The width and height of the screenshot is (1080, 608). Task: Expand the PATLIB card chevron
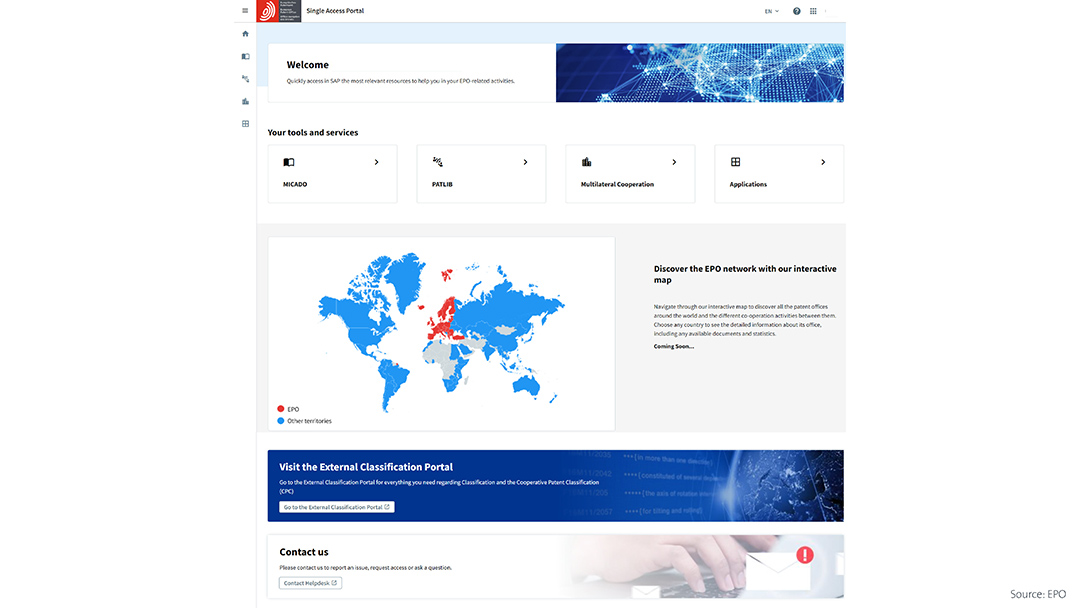click(525, 162)
